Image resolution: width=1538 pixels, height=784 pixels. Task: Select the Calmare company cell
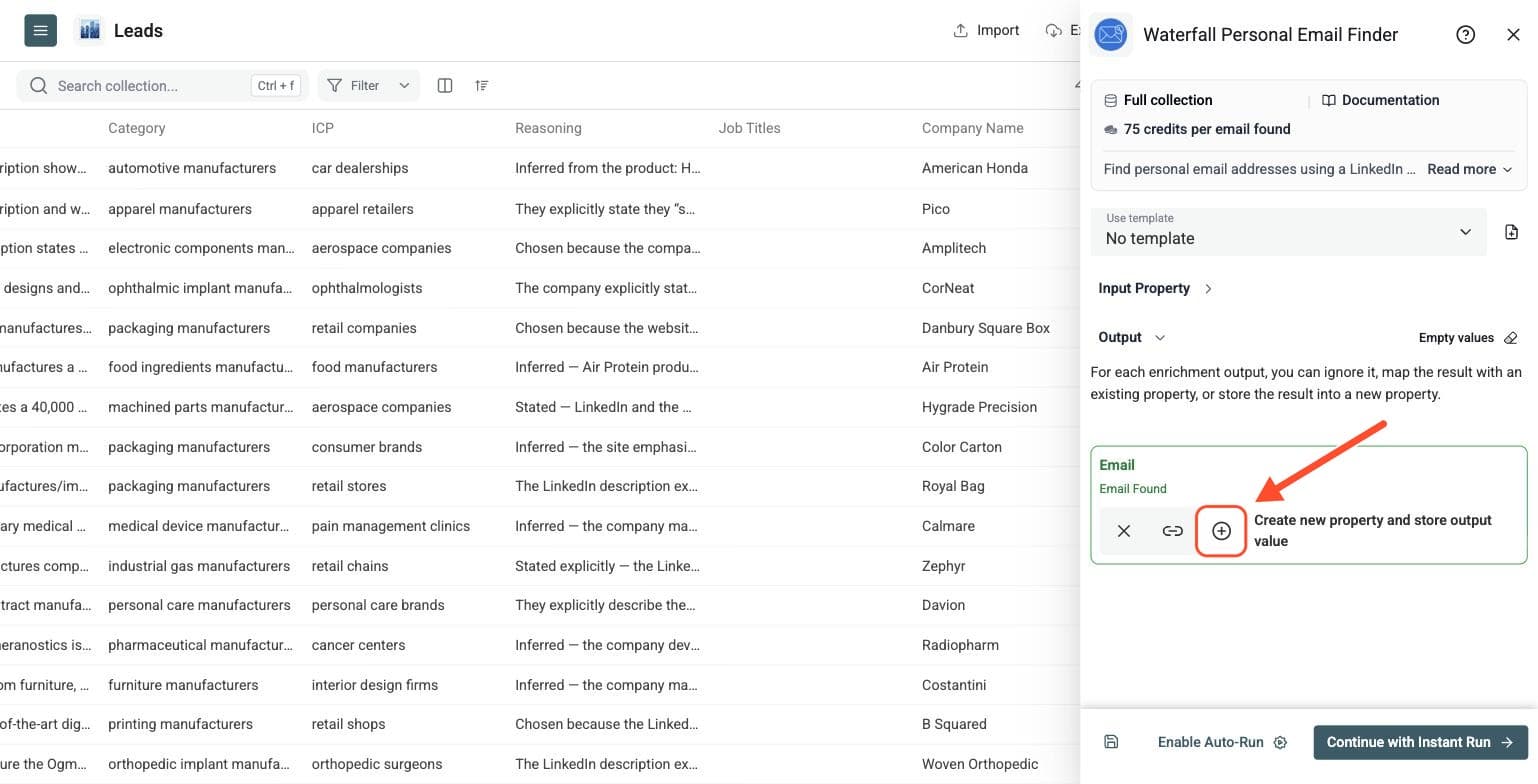(948, 526)
